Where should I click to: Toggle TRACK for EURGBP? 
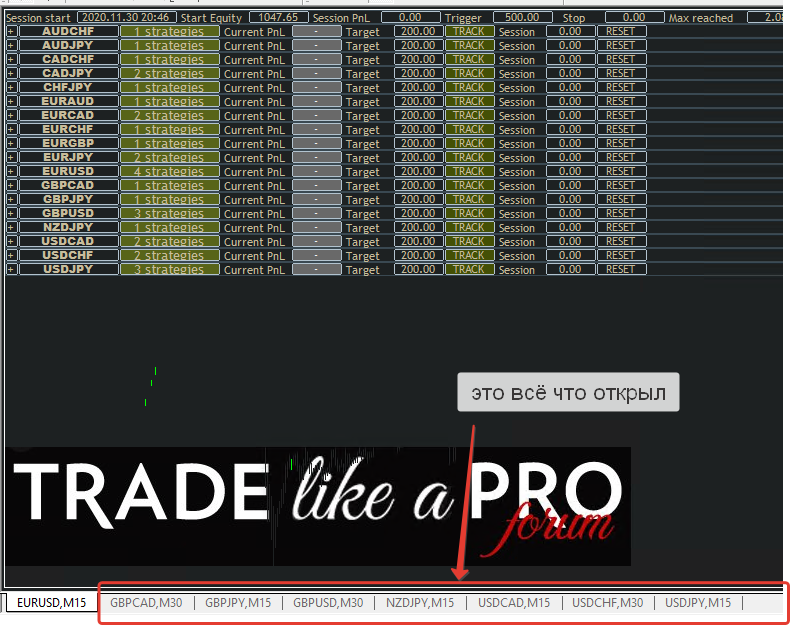click(469, 144)
